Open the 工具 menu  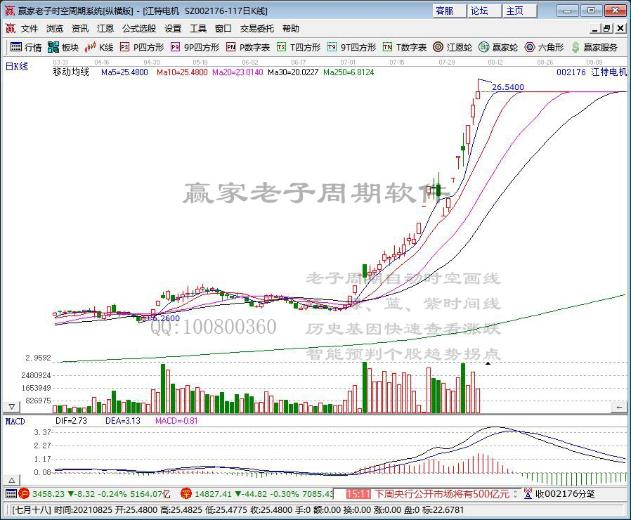(x=198, y=28)
